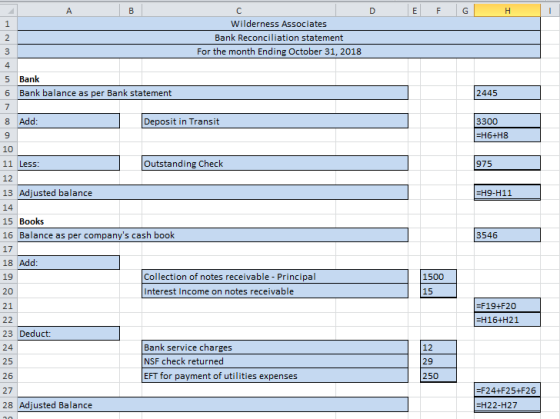Viewport: 560px width, 419px height.
Task: Click the cell containing 15
Action: [438, 291]
